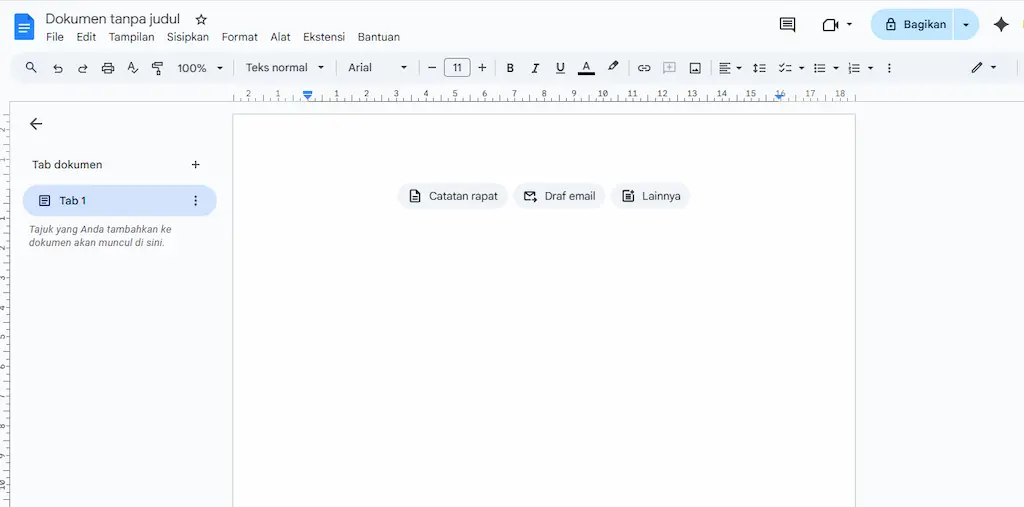Open more toolbar options three dots
Viewport: 1024px width, 507px height.
click(889, 68)
